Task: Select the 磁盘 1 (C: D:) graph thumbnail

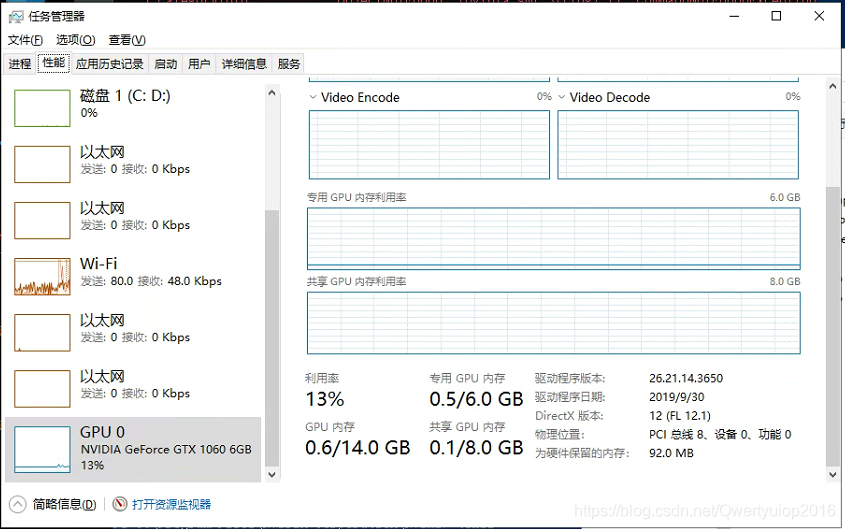Action: tap(42, 108)
